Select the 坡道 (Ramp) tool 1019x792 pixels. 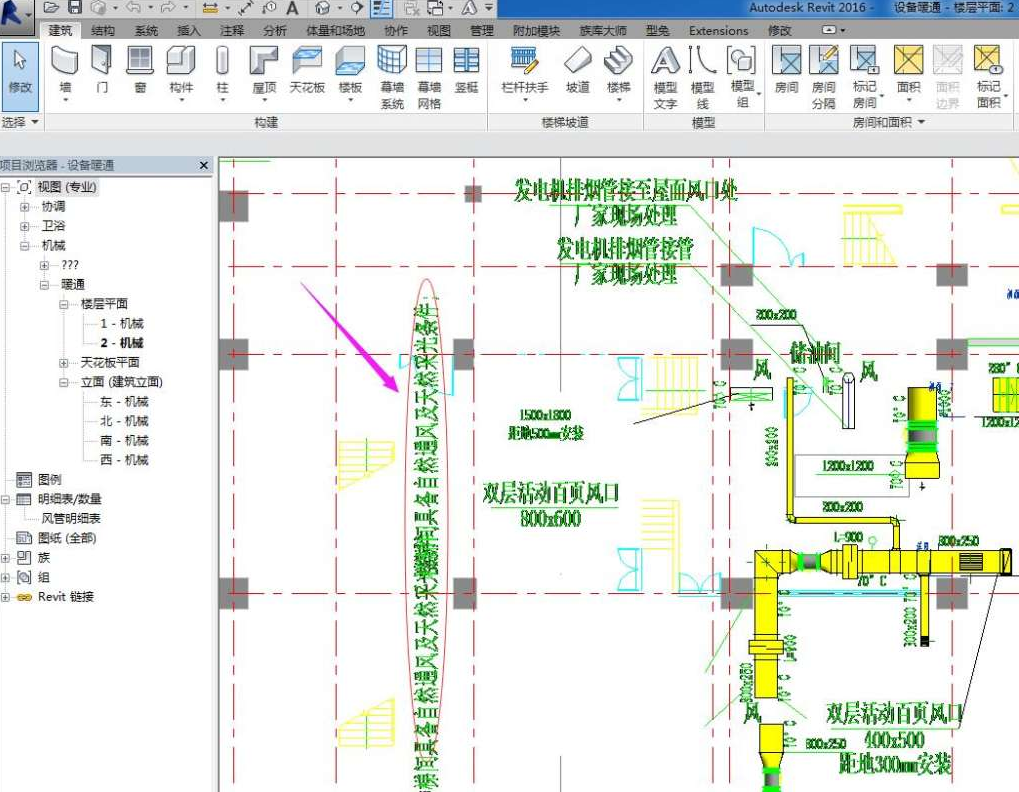click(578, 70)
